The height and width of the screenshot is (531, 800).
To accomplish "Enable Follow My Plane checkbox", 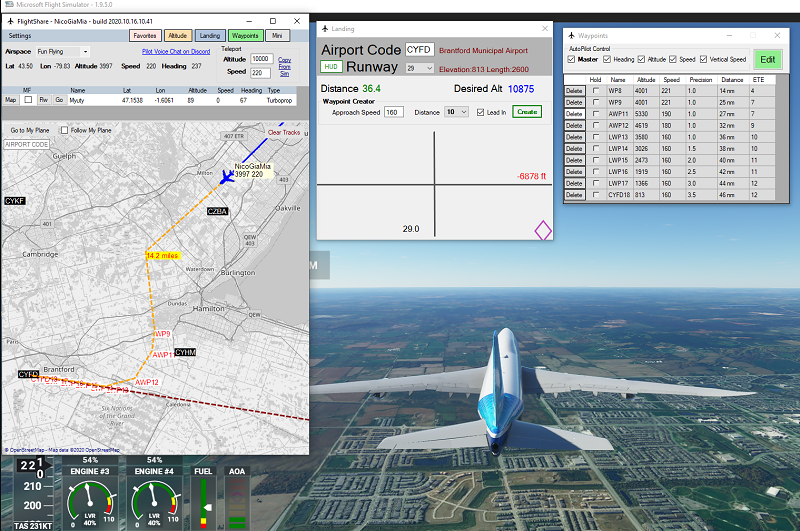I will [x=64, y=131].
